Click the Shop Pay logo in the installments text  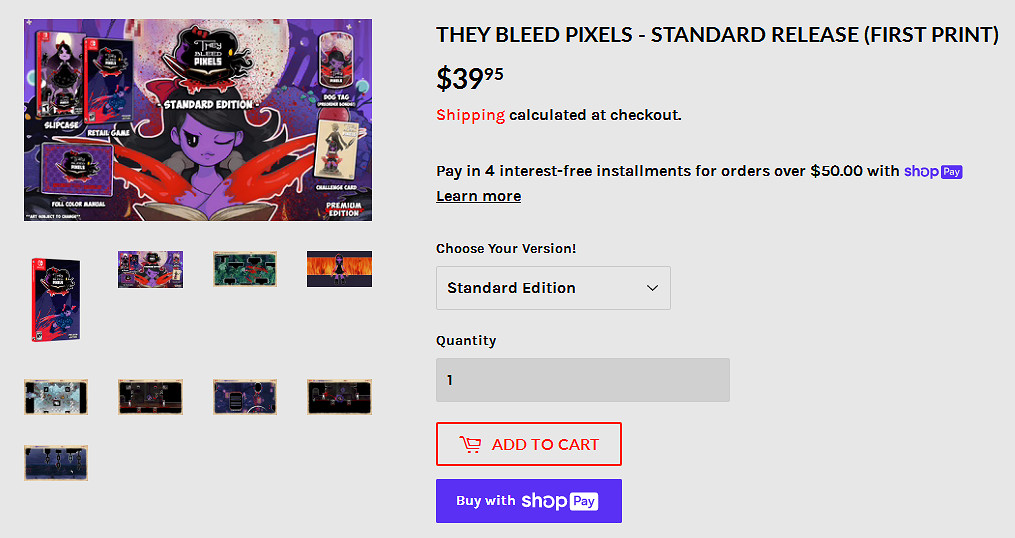(x=933, y=171)
